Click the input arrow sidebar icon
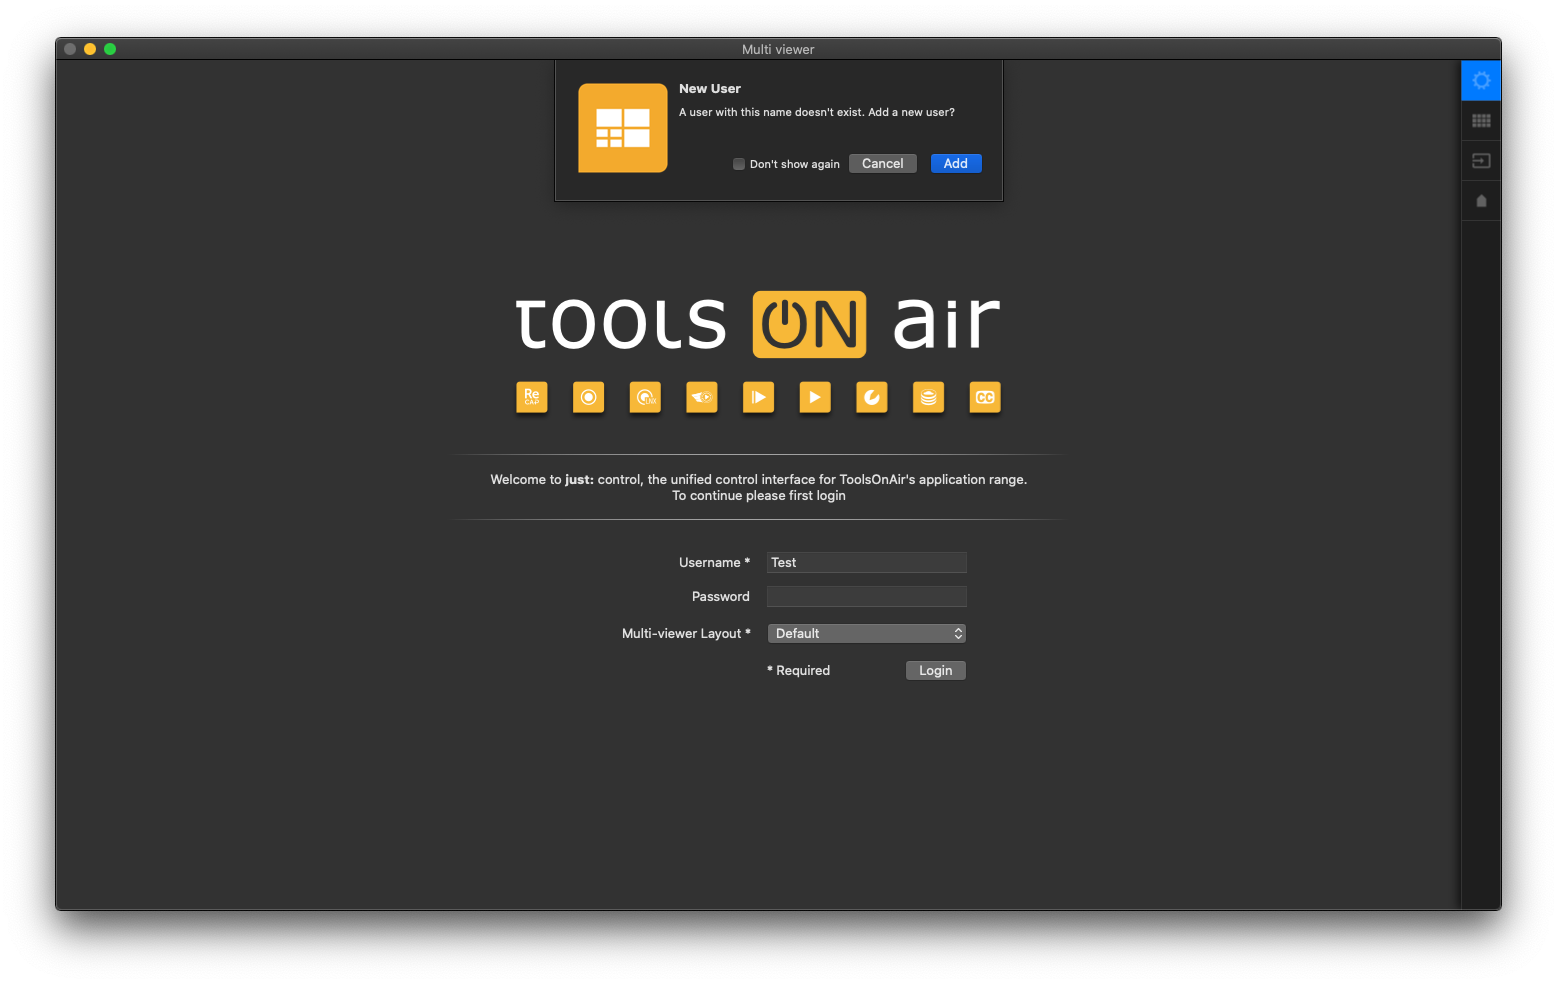Screen dimensions: 1557x984 coord(1481,161)
